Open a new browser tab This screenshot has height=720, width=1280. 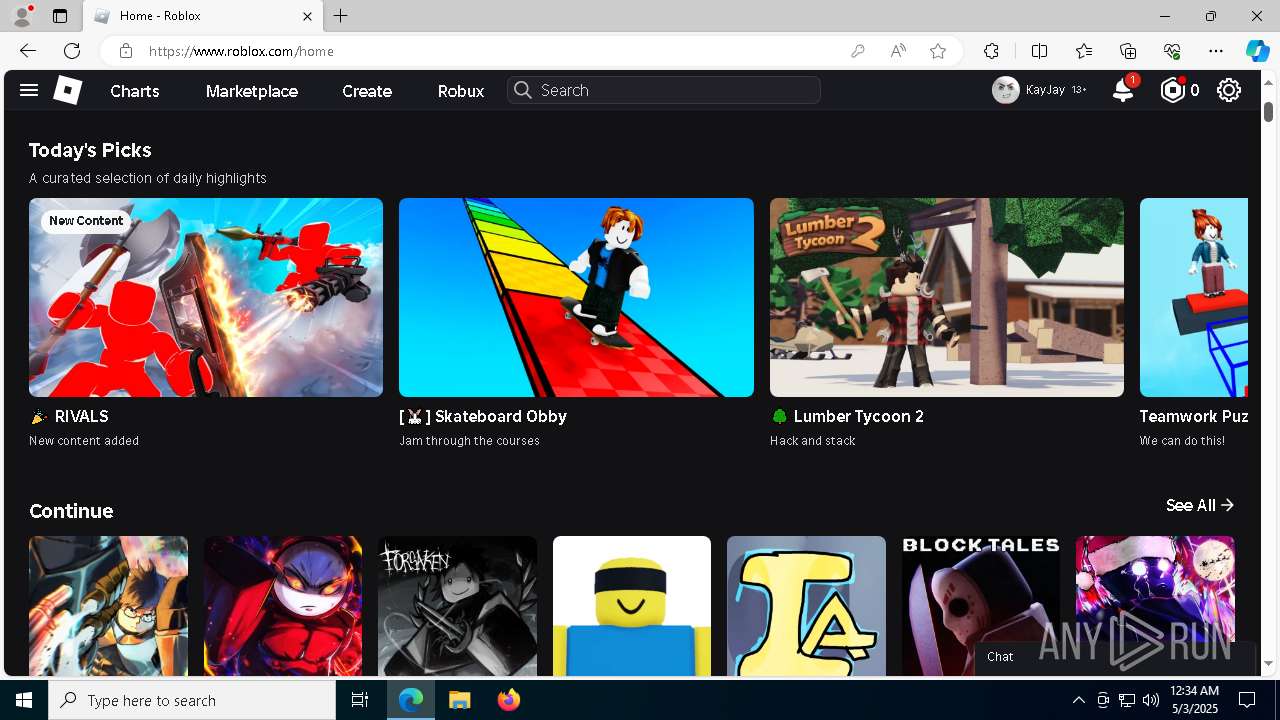(341, 16)
